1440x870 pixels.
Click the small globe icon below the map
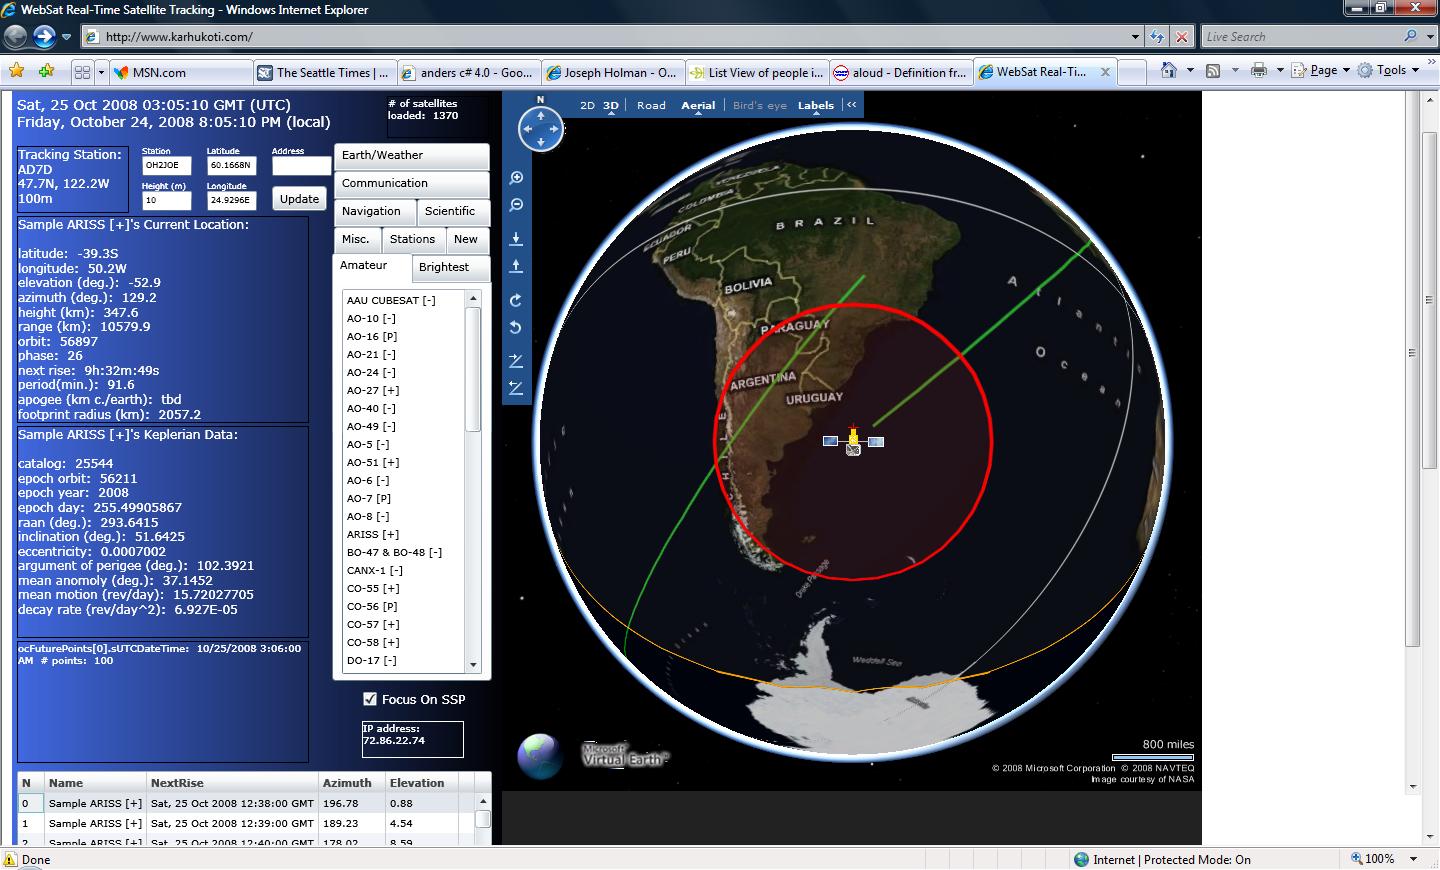539,756
